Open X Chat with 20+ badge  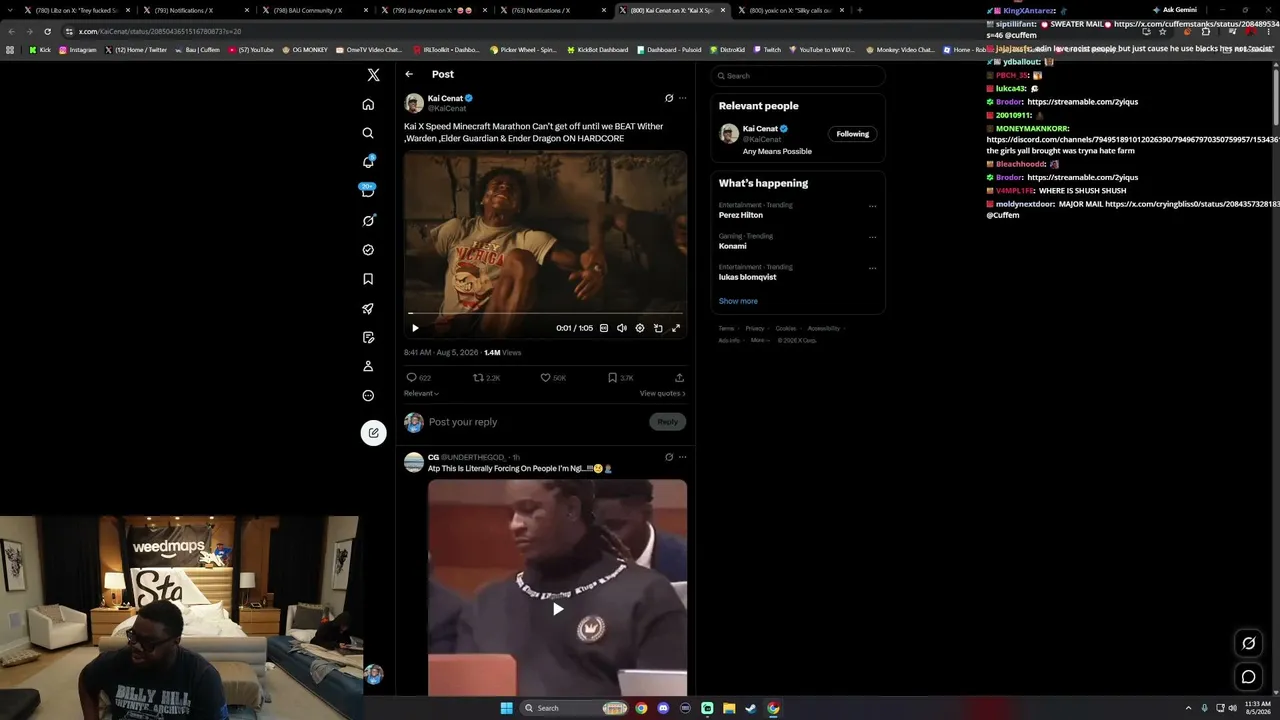(x=368, y=191)
